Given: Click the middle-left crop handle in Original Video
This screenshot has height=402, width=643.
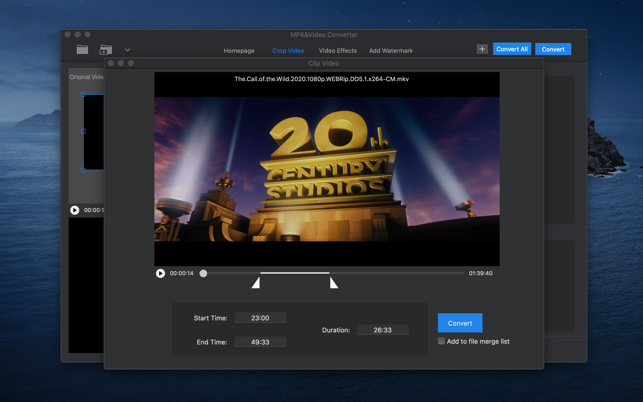Looking at the screenshot, I should (83, 131).
